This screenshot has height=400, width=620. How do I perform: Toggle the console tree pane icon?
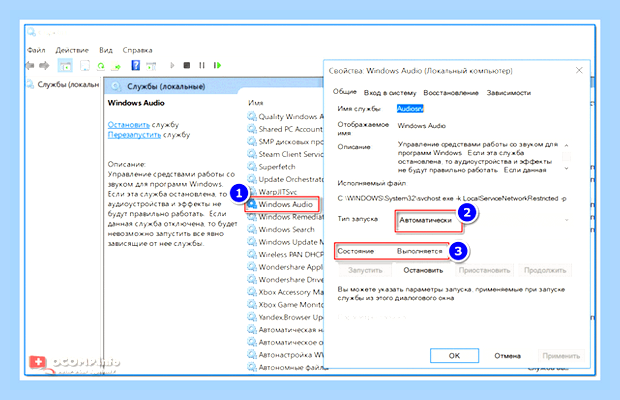(65, 66)
